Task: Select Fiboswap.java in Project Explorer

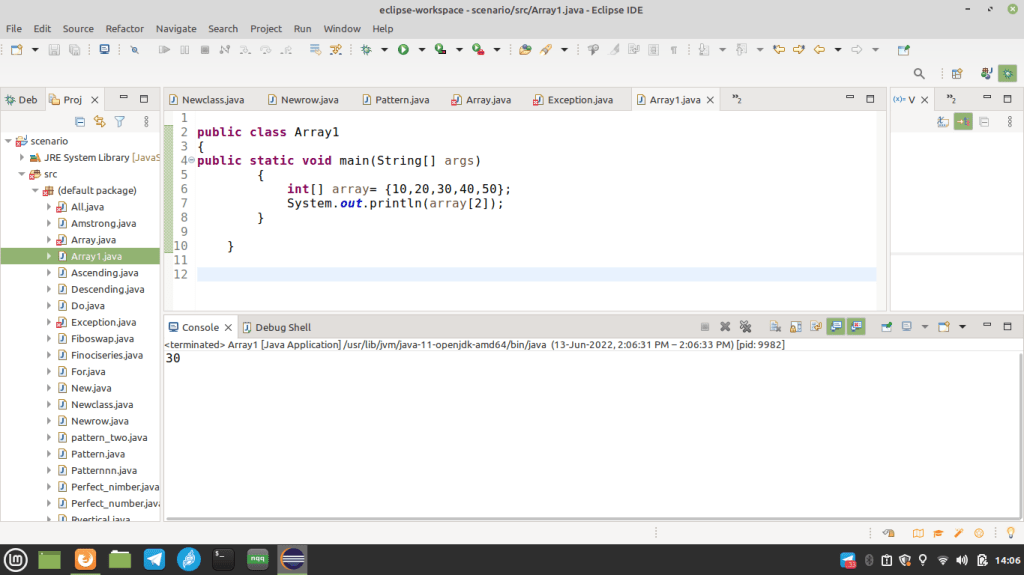Action: (102, 338)
